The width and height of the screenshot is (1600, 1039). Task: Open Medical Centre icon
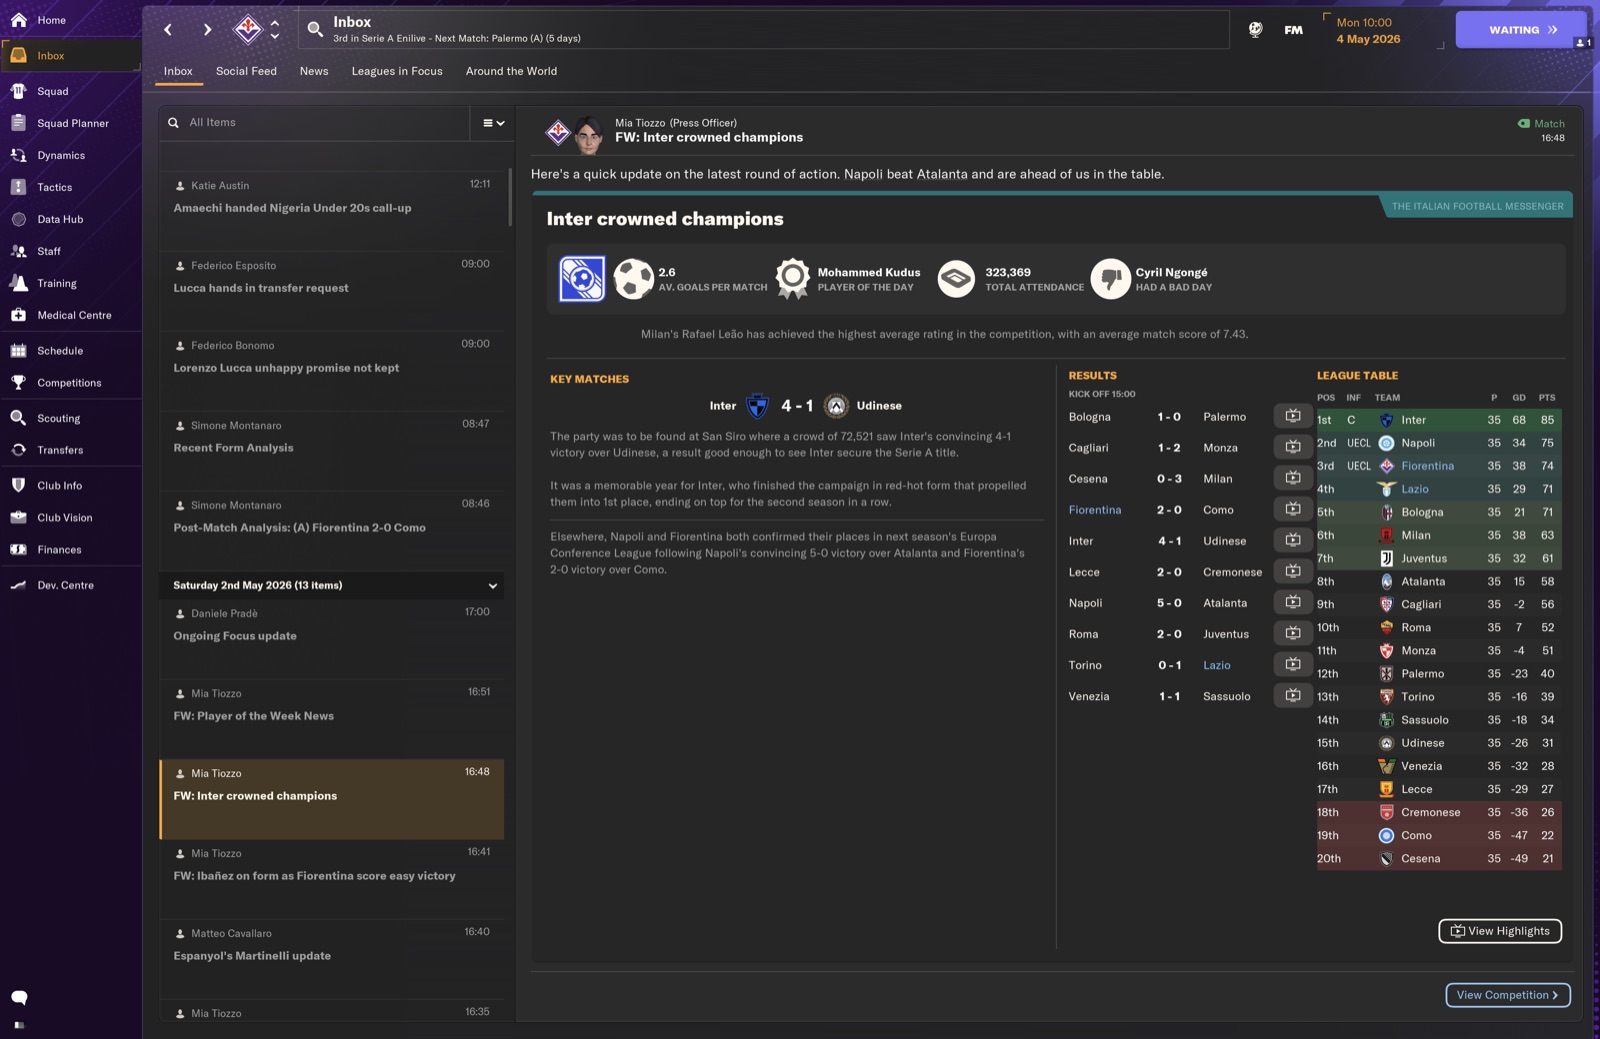18,315
